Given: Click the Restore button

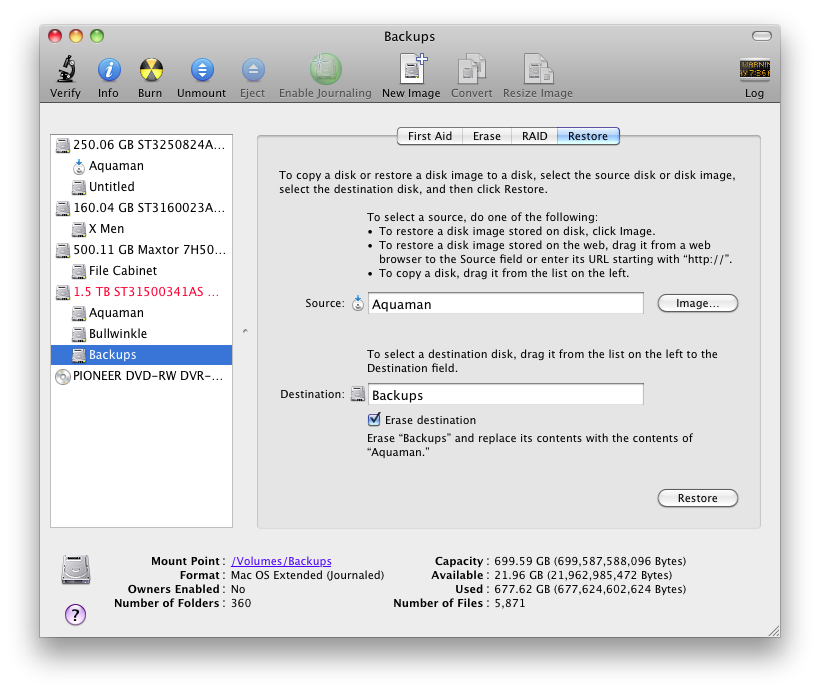Looking at the screenshot, I should (698, 498).
